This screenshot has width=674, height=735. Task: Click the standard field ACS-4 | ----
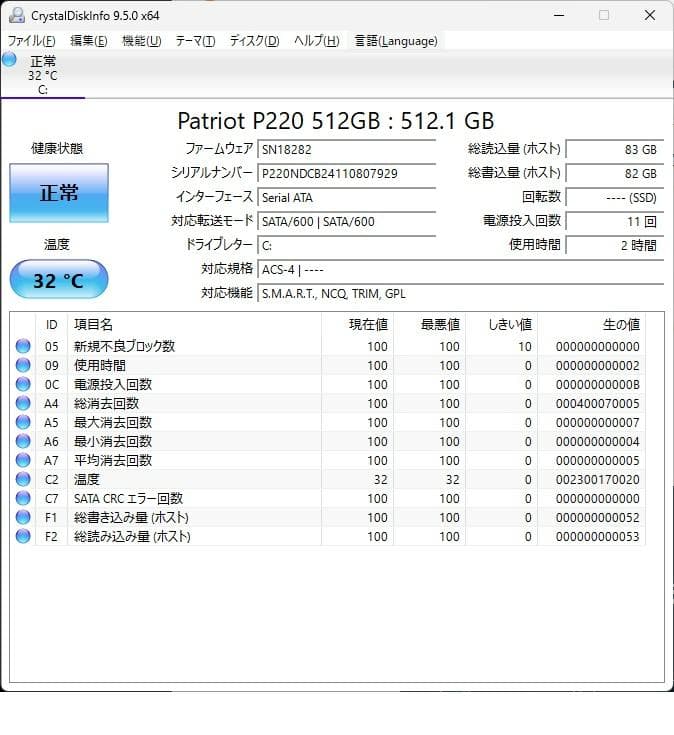tap(460, 270)
